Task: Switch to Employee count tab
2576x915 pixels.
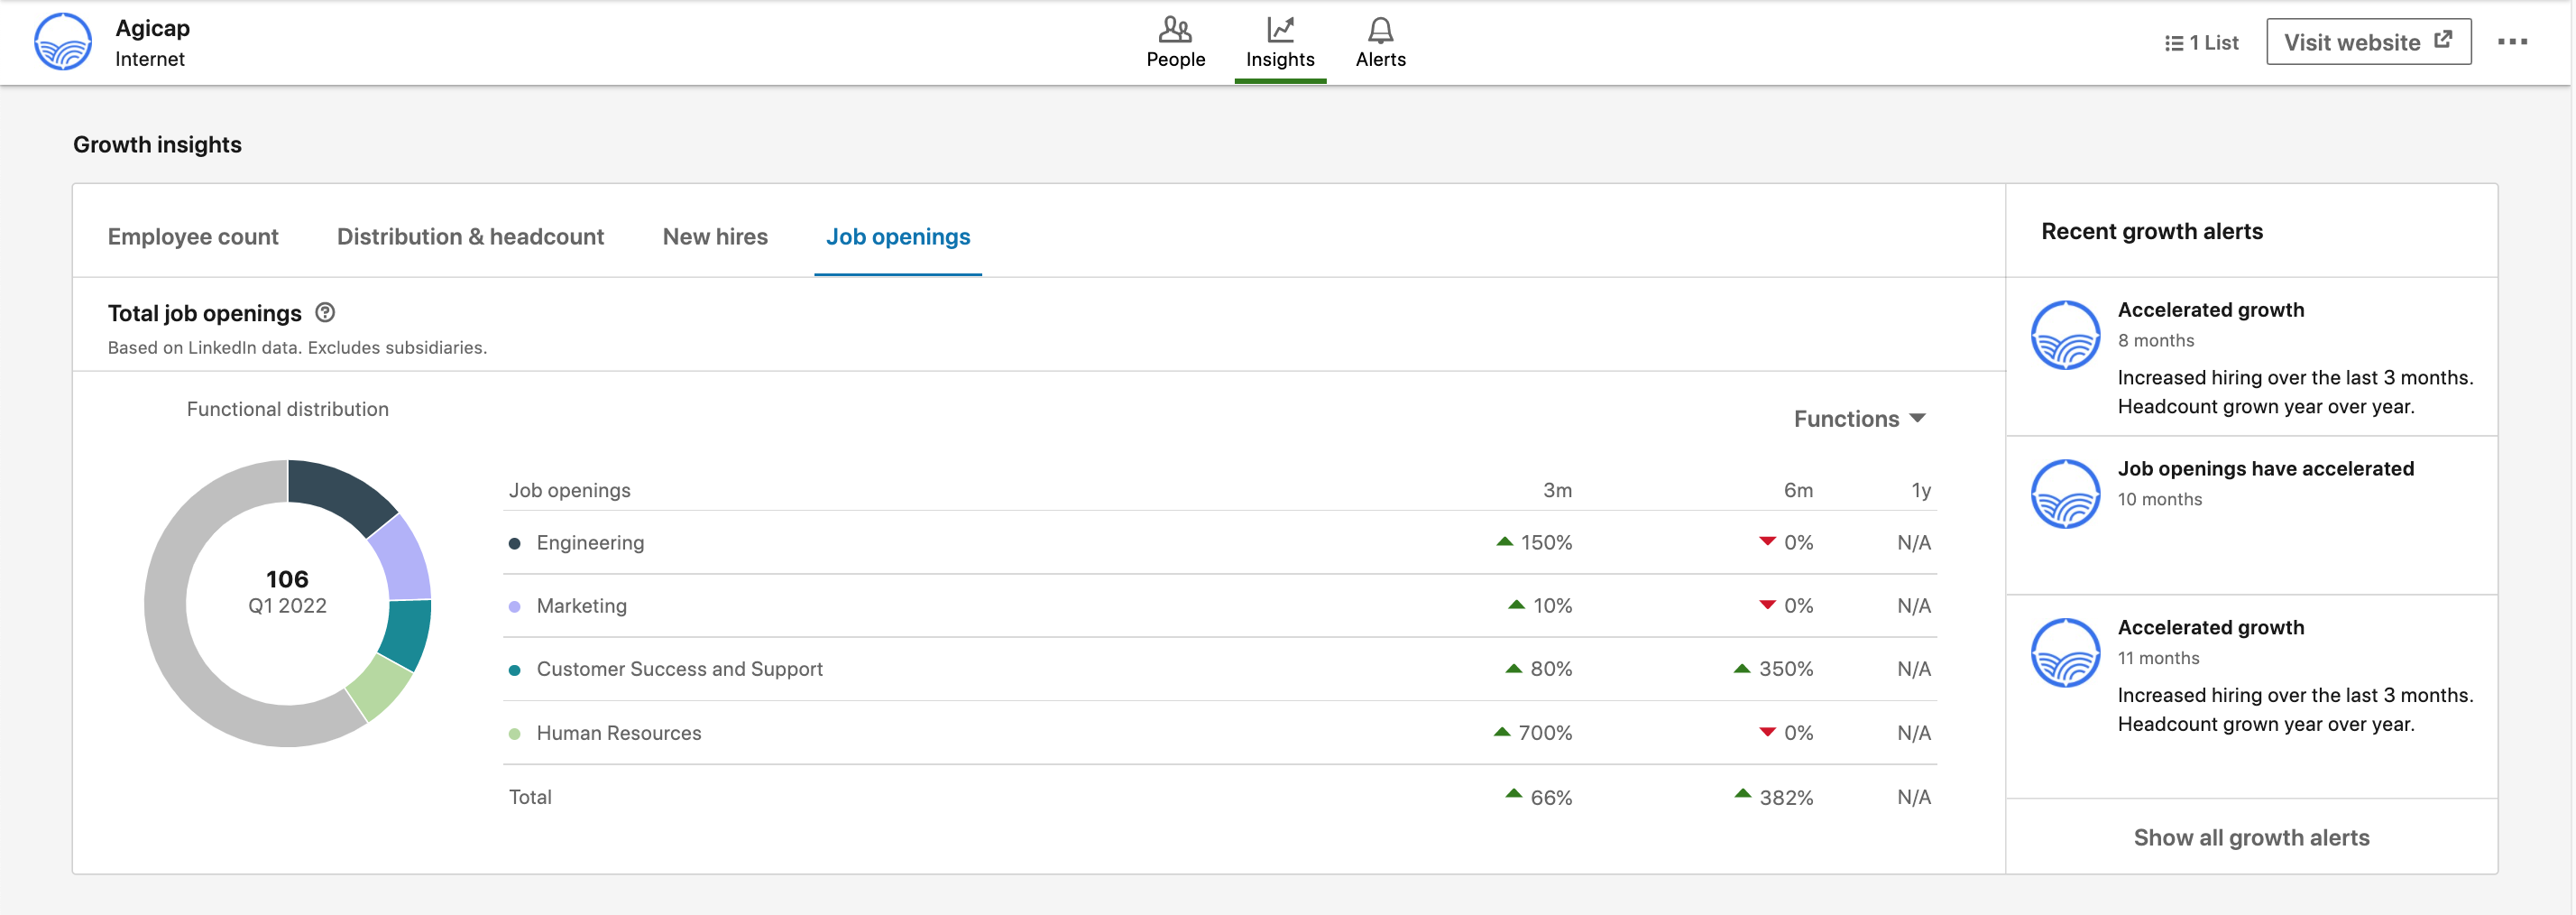Action: (x=193, y=237)
